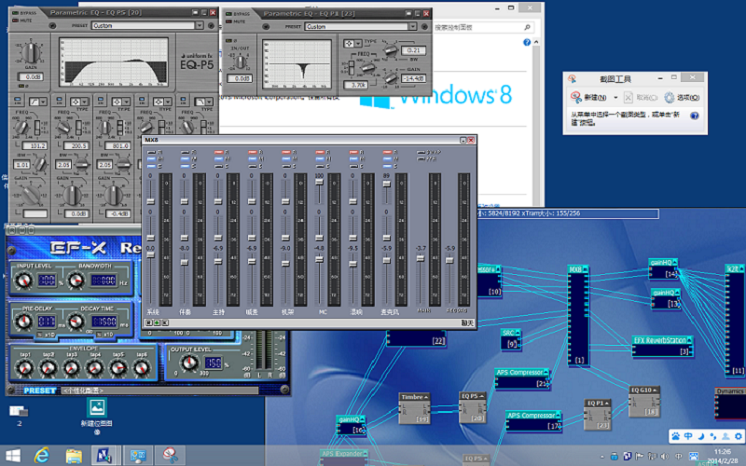Viewport: 746px width, 466px height.
Task: Click the Control Panel search box
Action: tap(482, 28)
